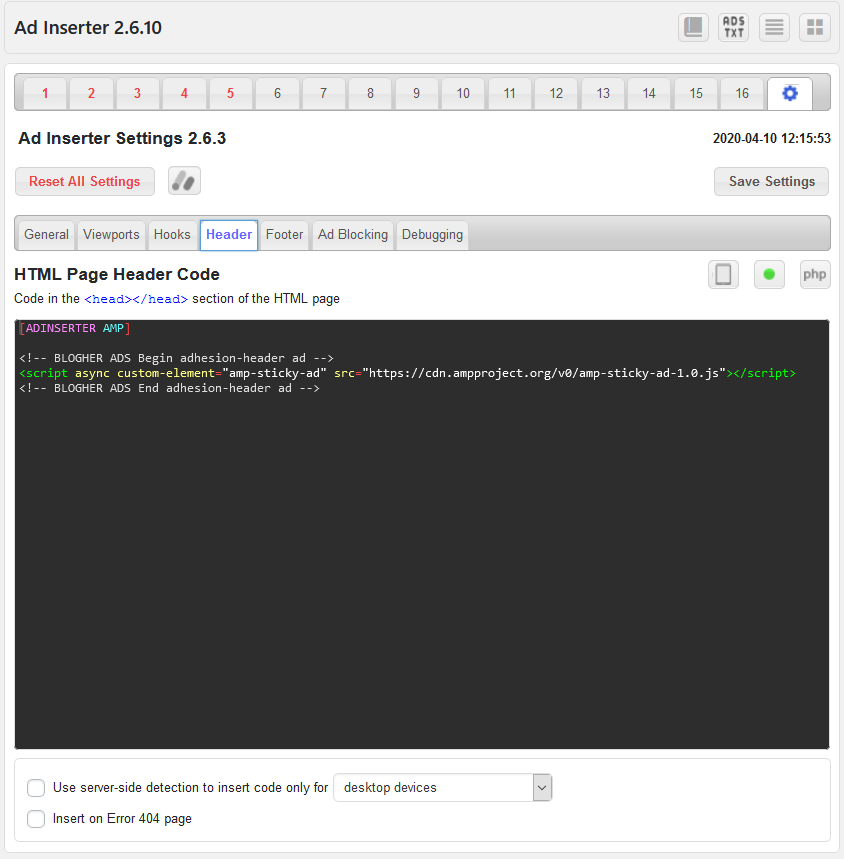Click the 2020-04-10 12:15:53 timestamp

click(x=771, y=138)
